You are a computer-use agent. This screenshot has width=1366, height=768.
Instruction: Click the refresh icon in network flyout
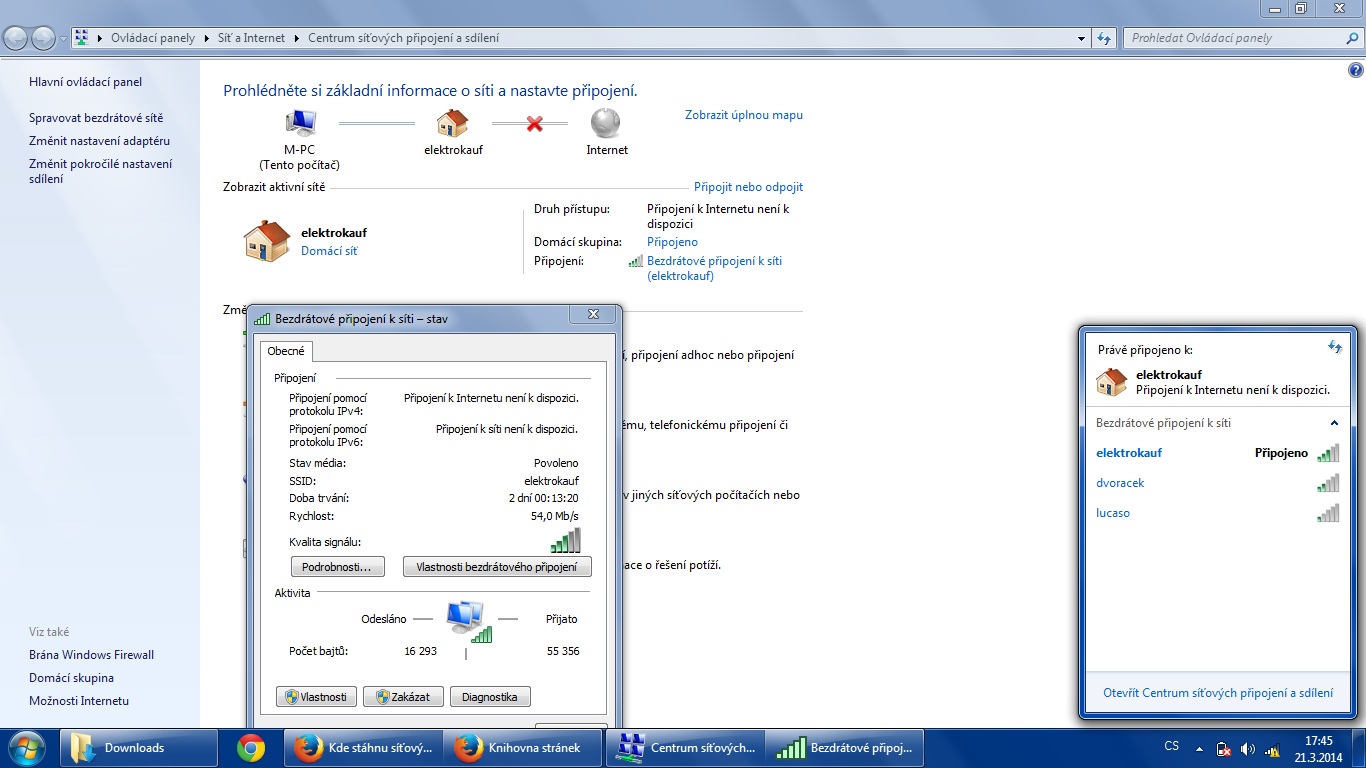[1334, 347]
